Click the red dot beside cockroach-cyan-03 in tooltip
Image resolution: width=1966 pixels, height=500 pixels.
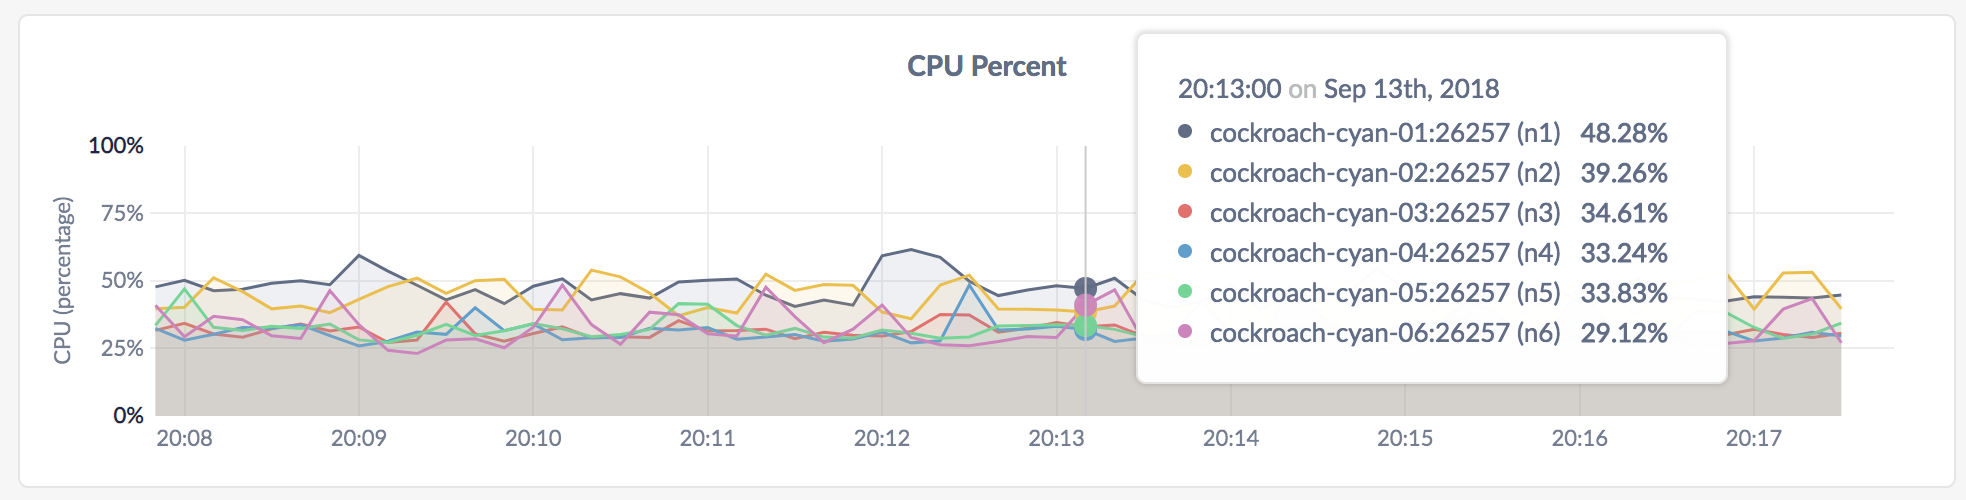click(x=1185, y=211)
